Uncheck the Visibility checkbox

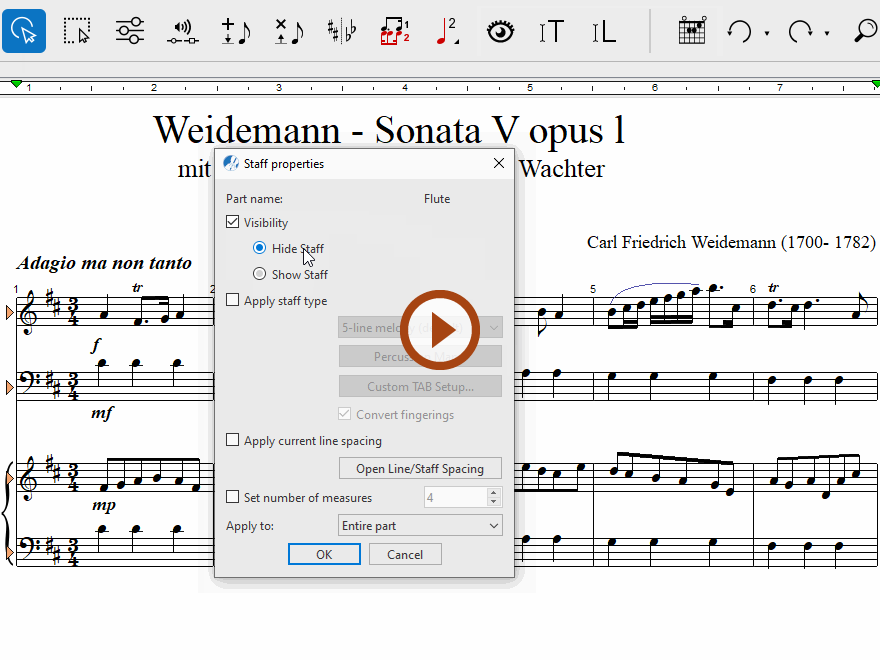tap(232, 222)
